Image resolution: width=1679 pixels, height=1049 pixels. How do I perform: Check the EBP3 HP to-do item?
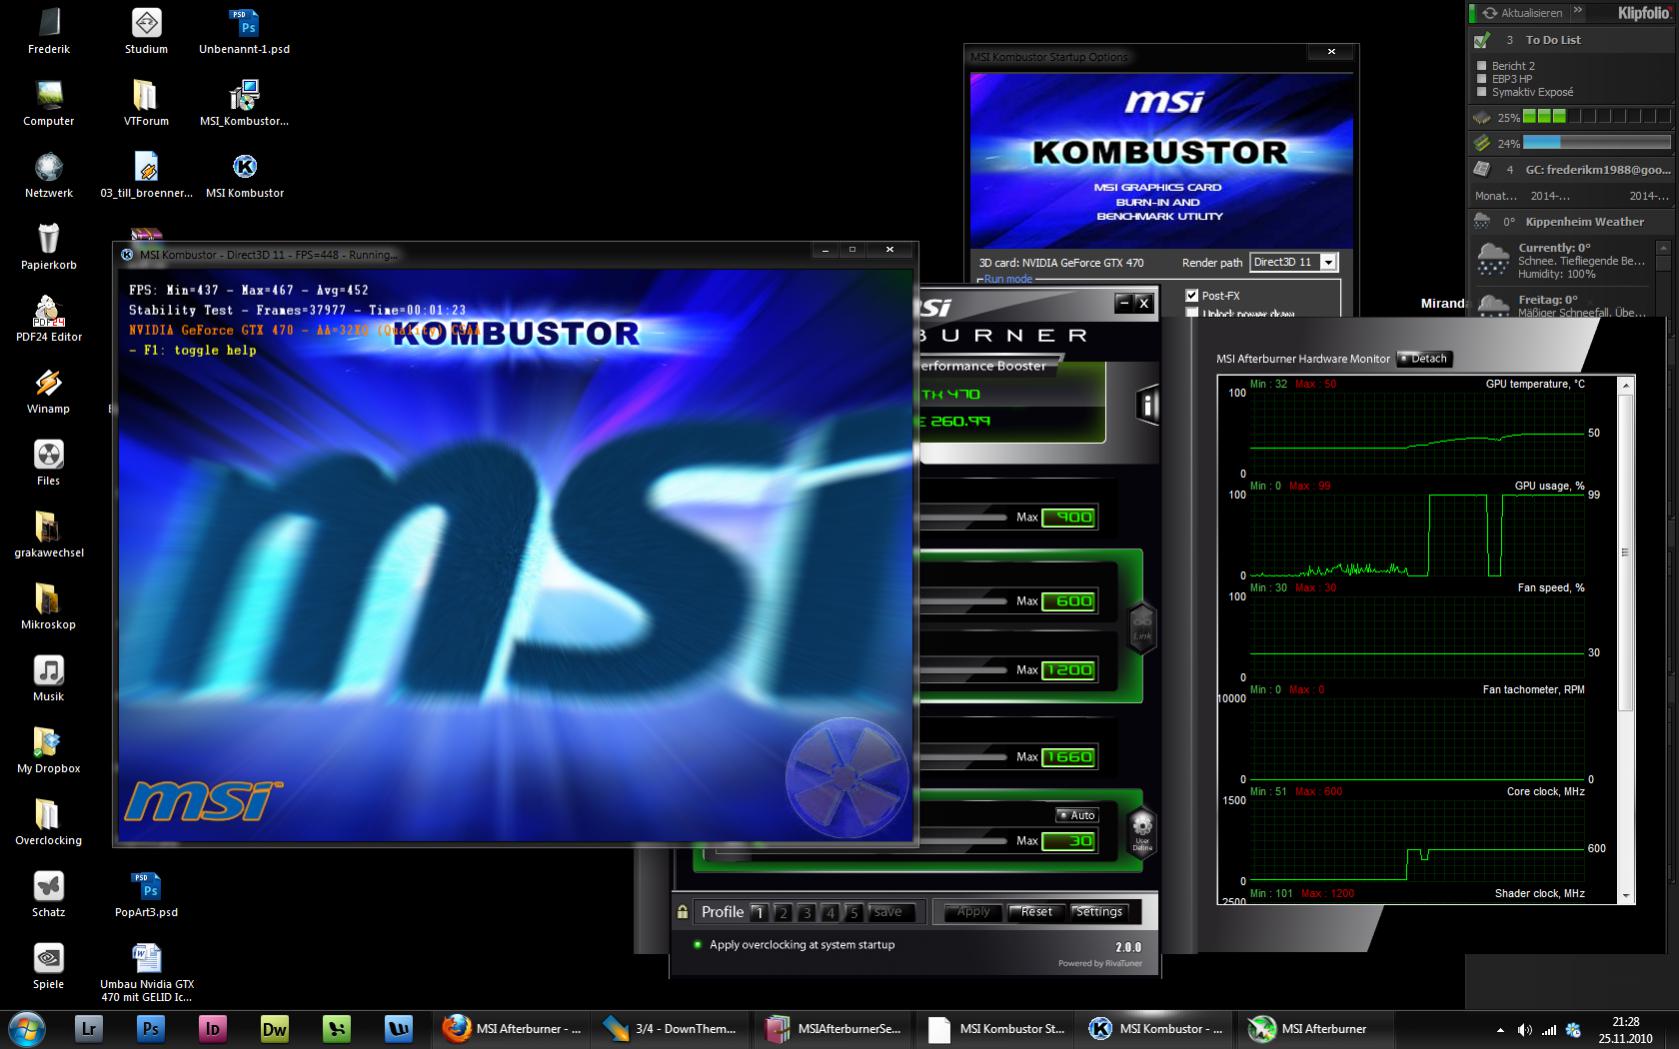[1482, 79]
